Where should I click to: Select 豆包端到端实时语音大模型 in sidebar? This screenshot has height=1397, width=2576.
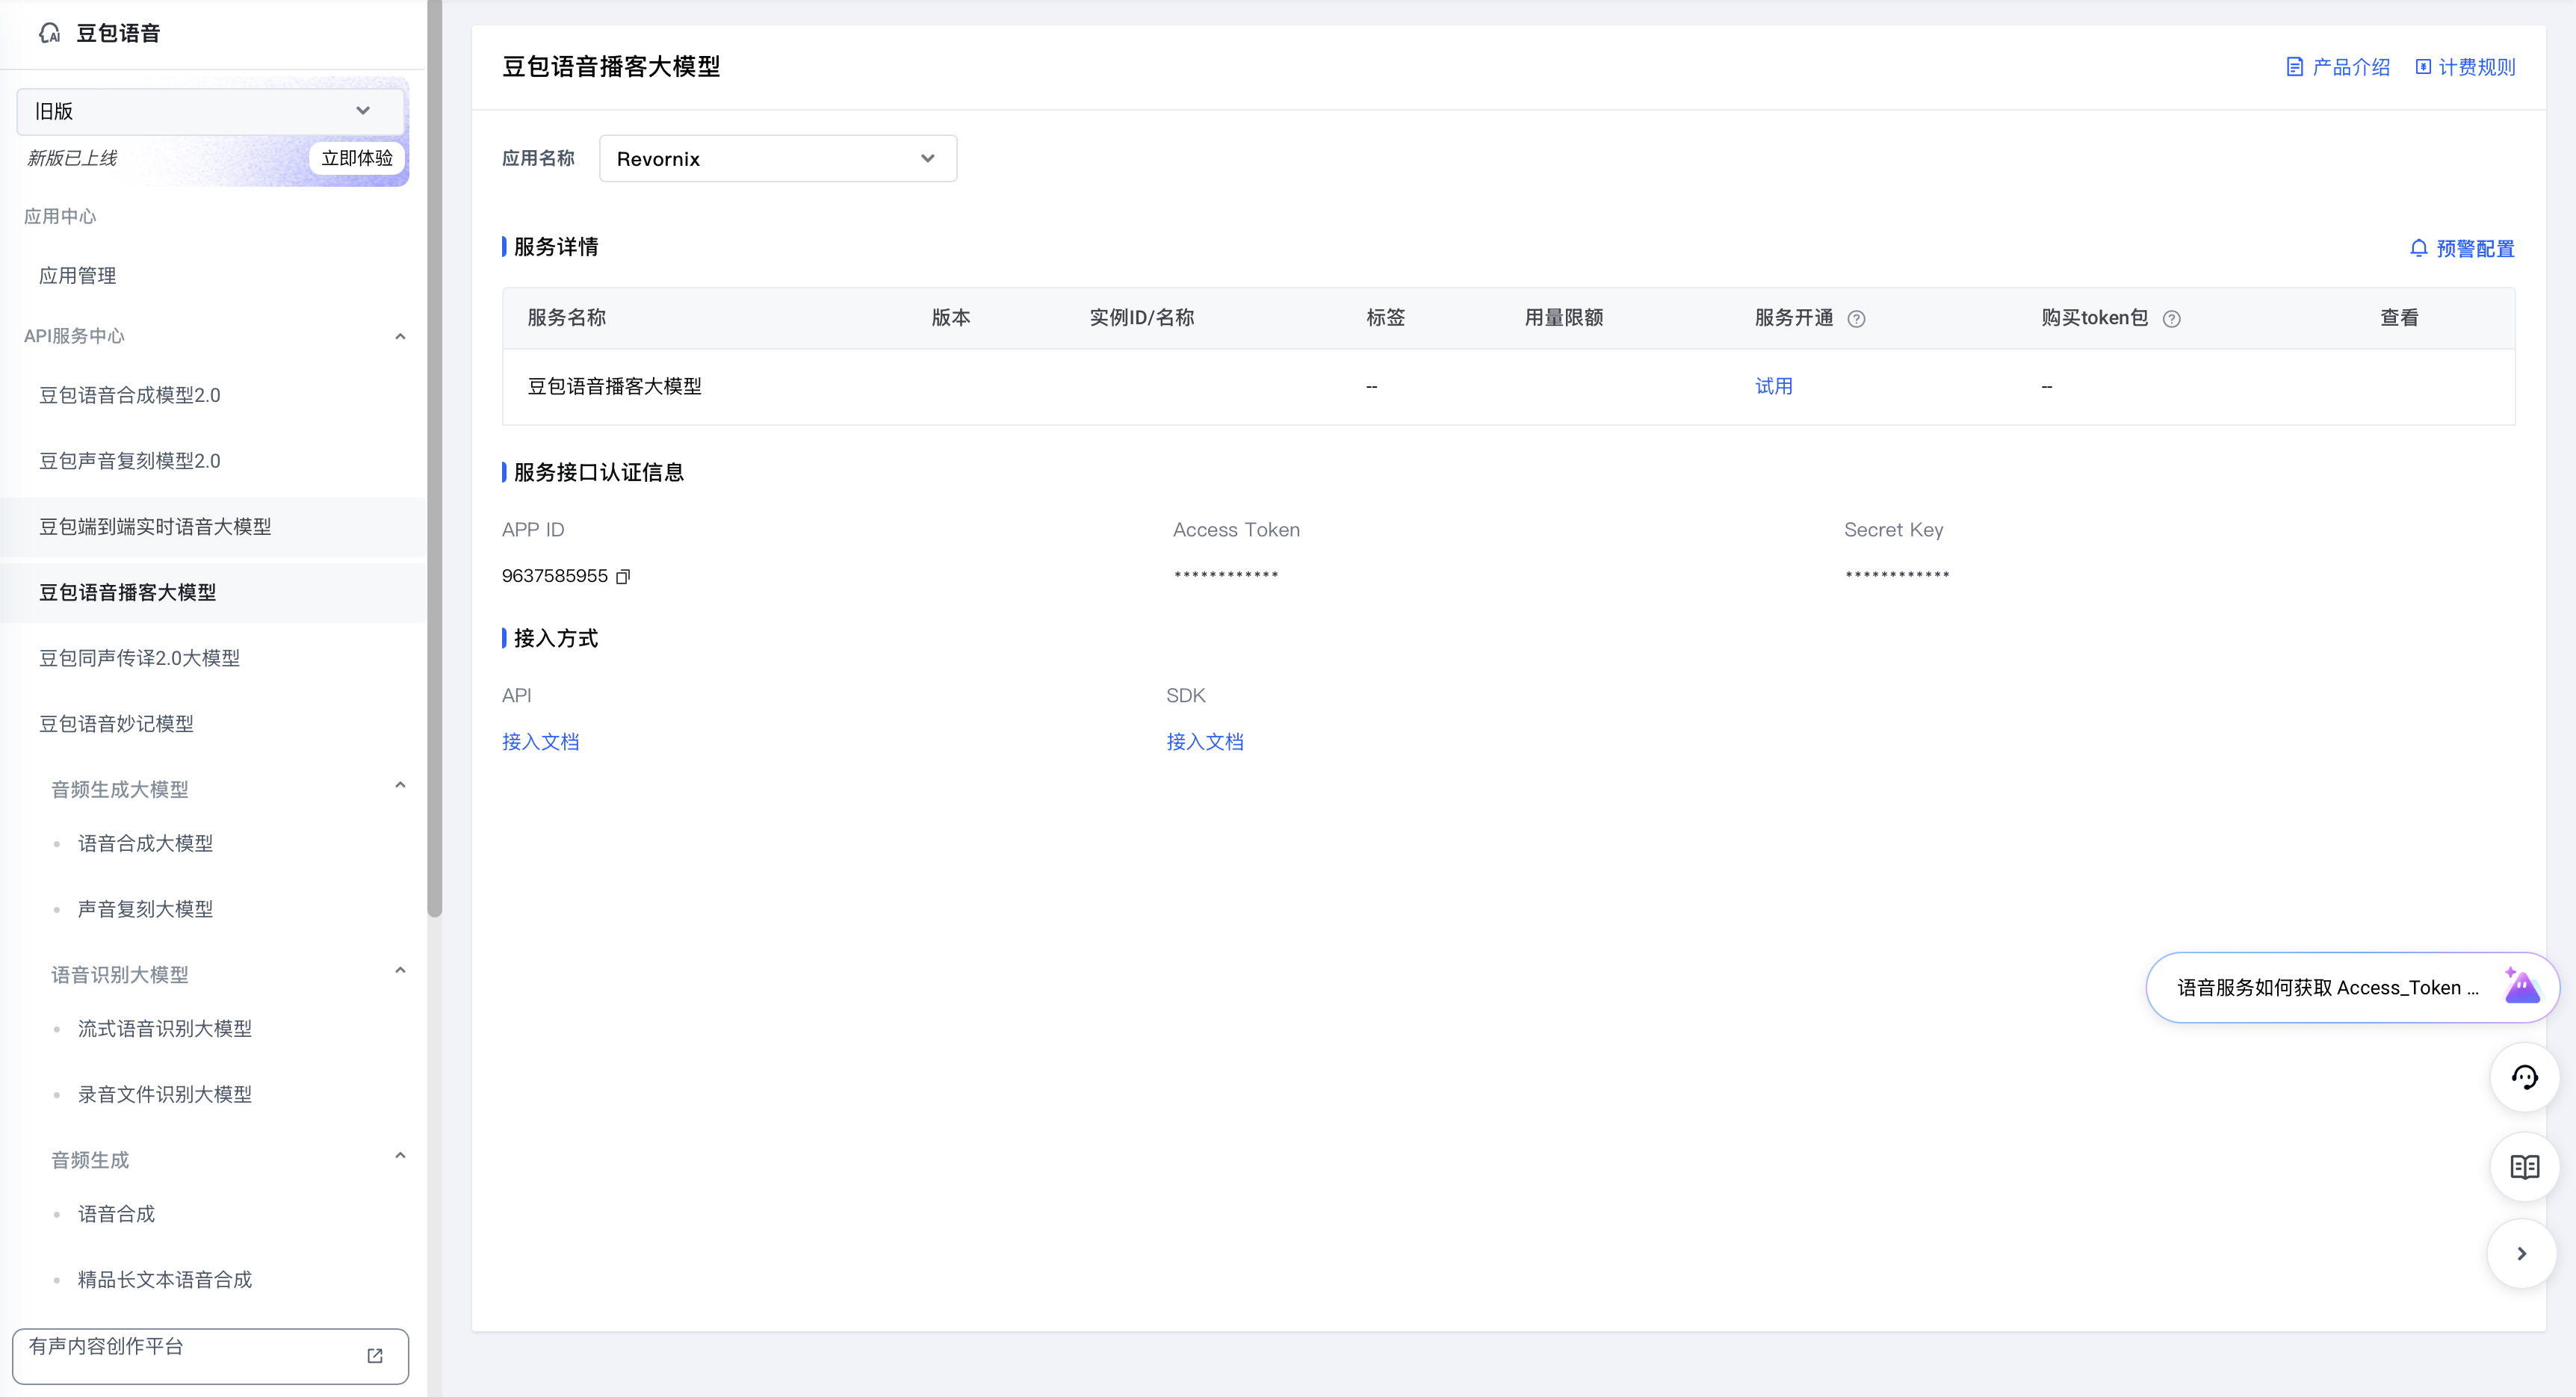point(155,527)
